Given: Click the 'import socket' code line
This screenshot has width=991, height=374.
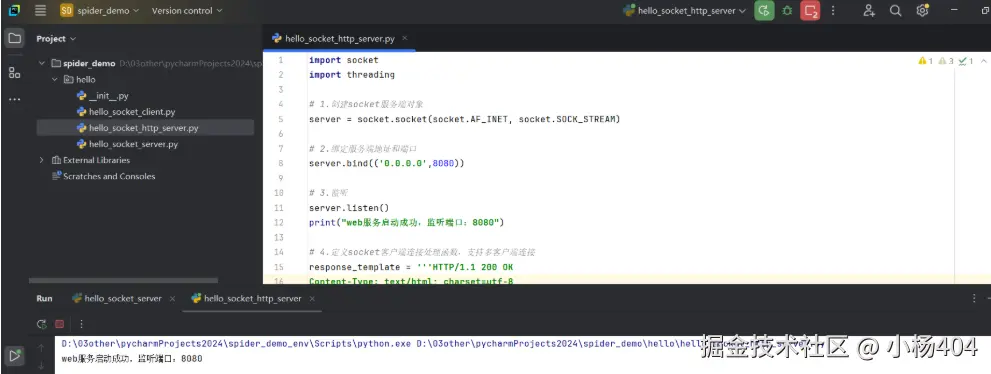Looking at the screenshot, I should (x=343, y=60).
